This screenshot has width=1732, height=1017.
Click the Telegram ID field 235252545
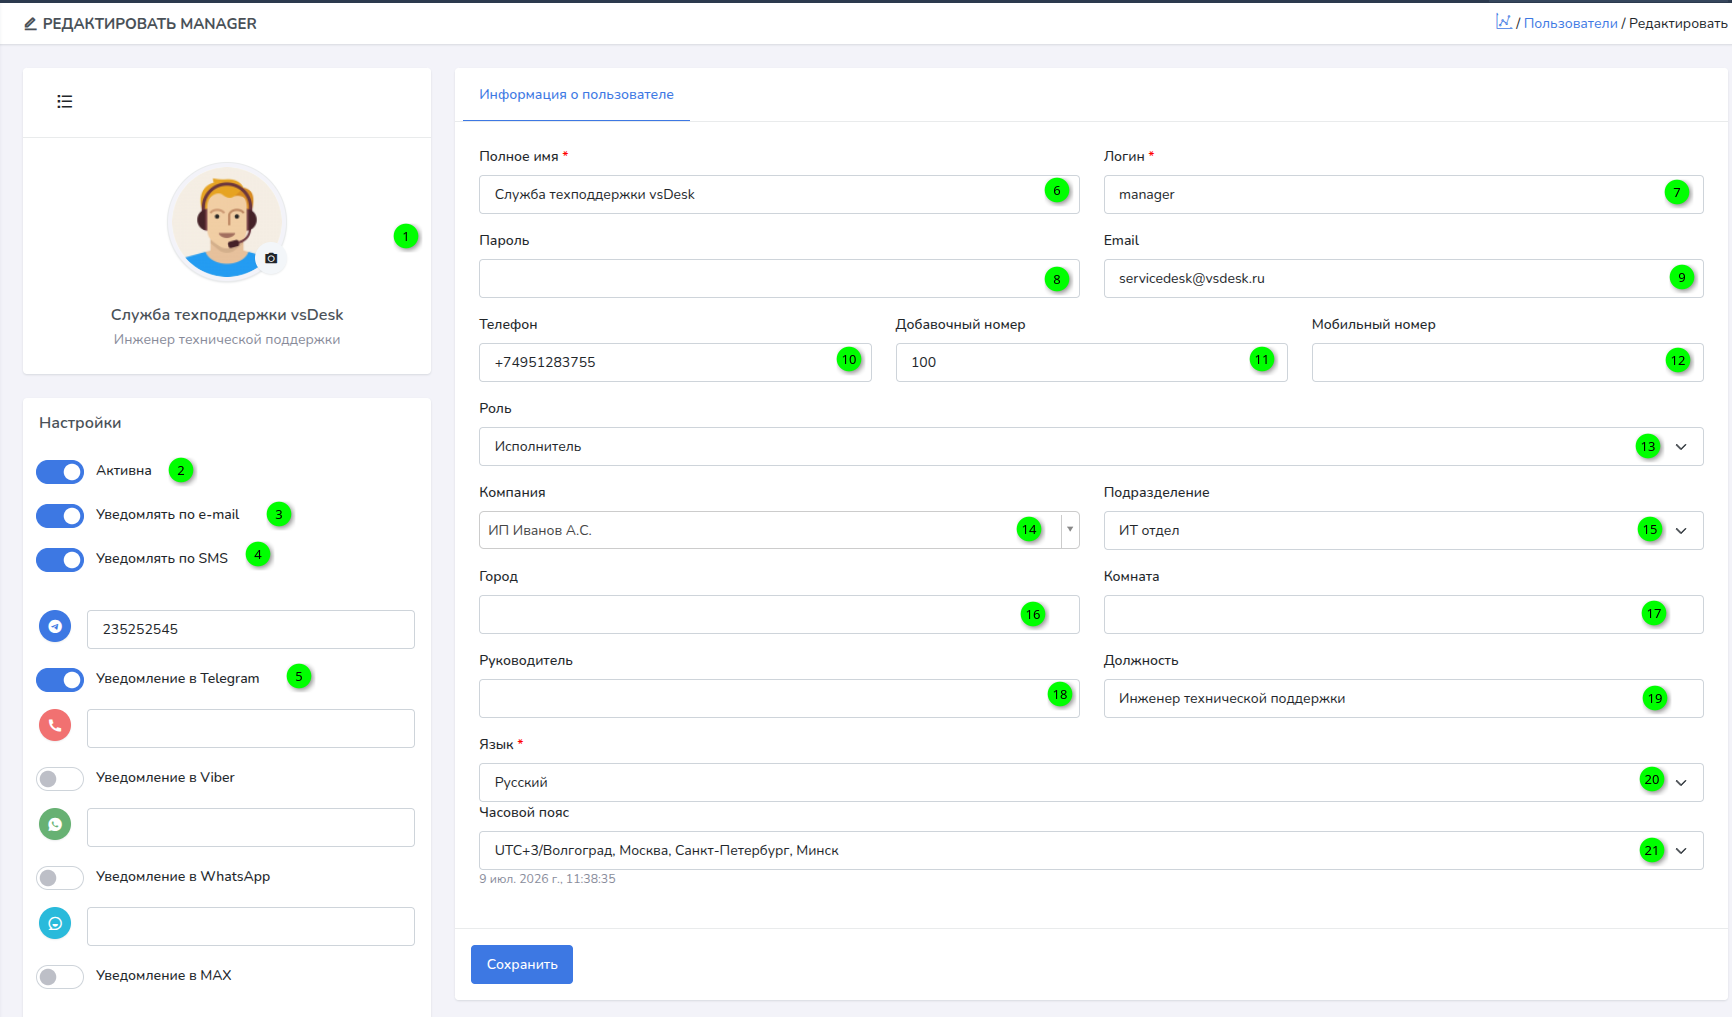(251, 630)
